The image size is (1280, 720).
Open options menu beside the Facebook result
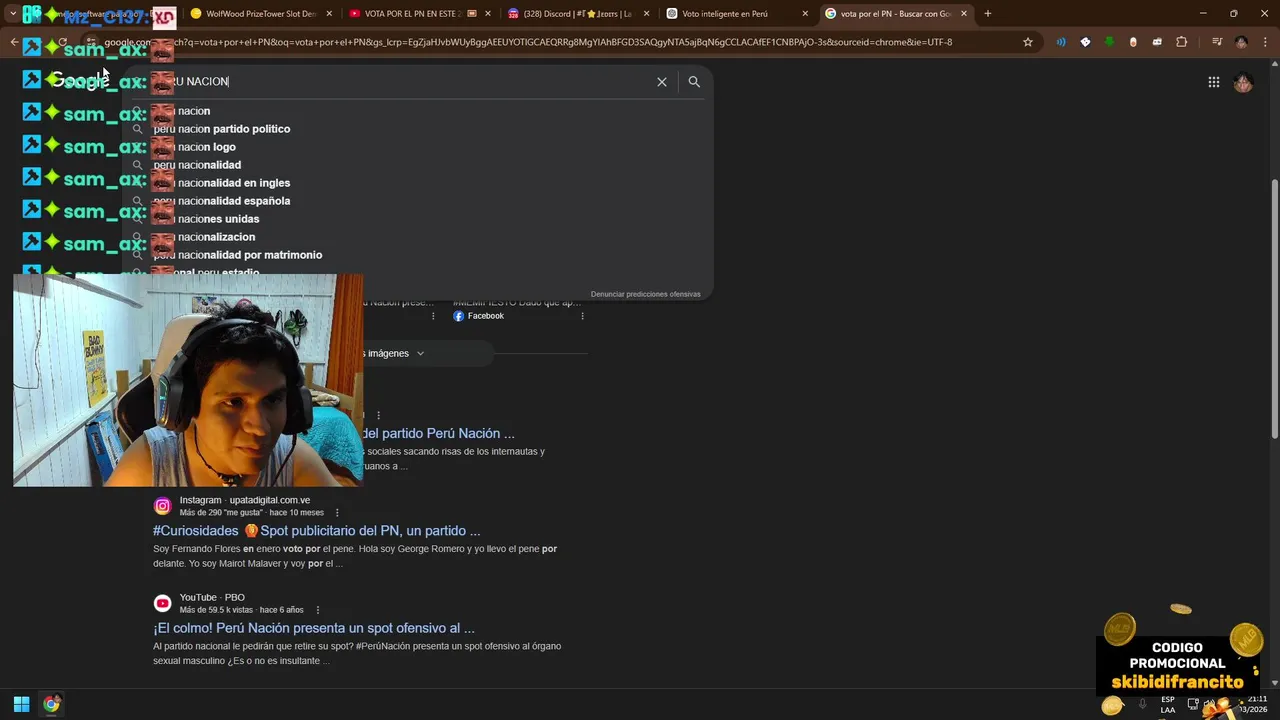coord(582,316)
